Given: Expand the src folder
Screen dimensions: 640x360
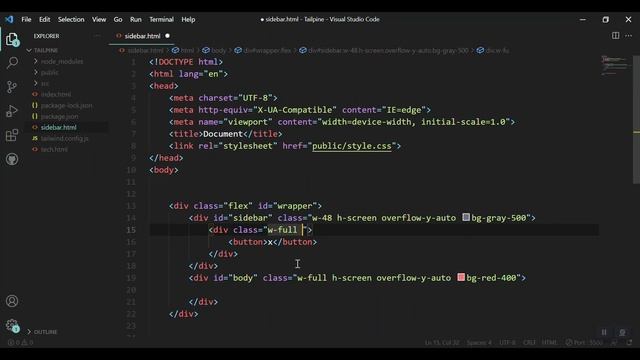Looking at the screenshot, I should pyautogui.click(x=45, y=83).
